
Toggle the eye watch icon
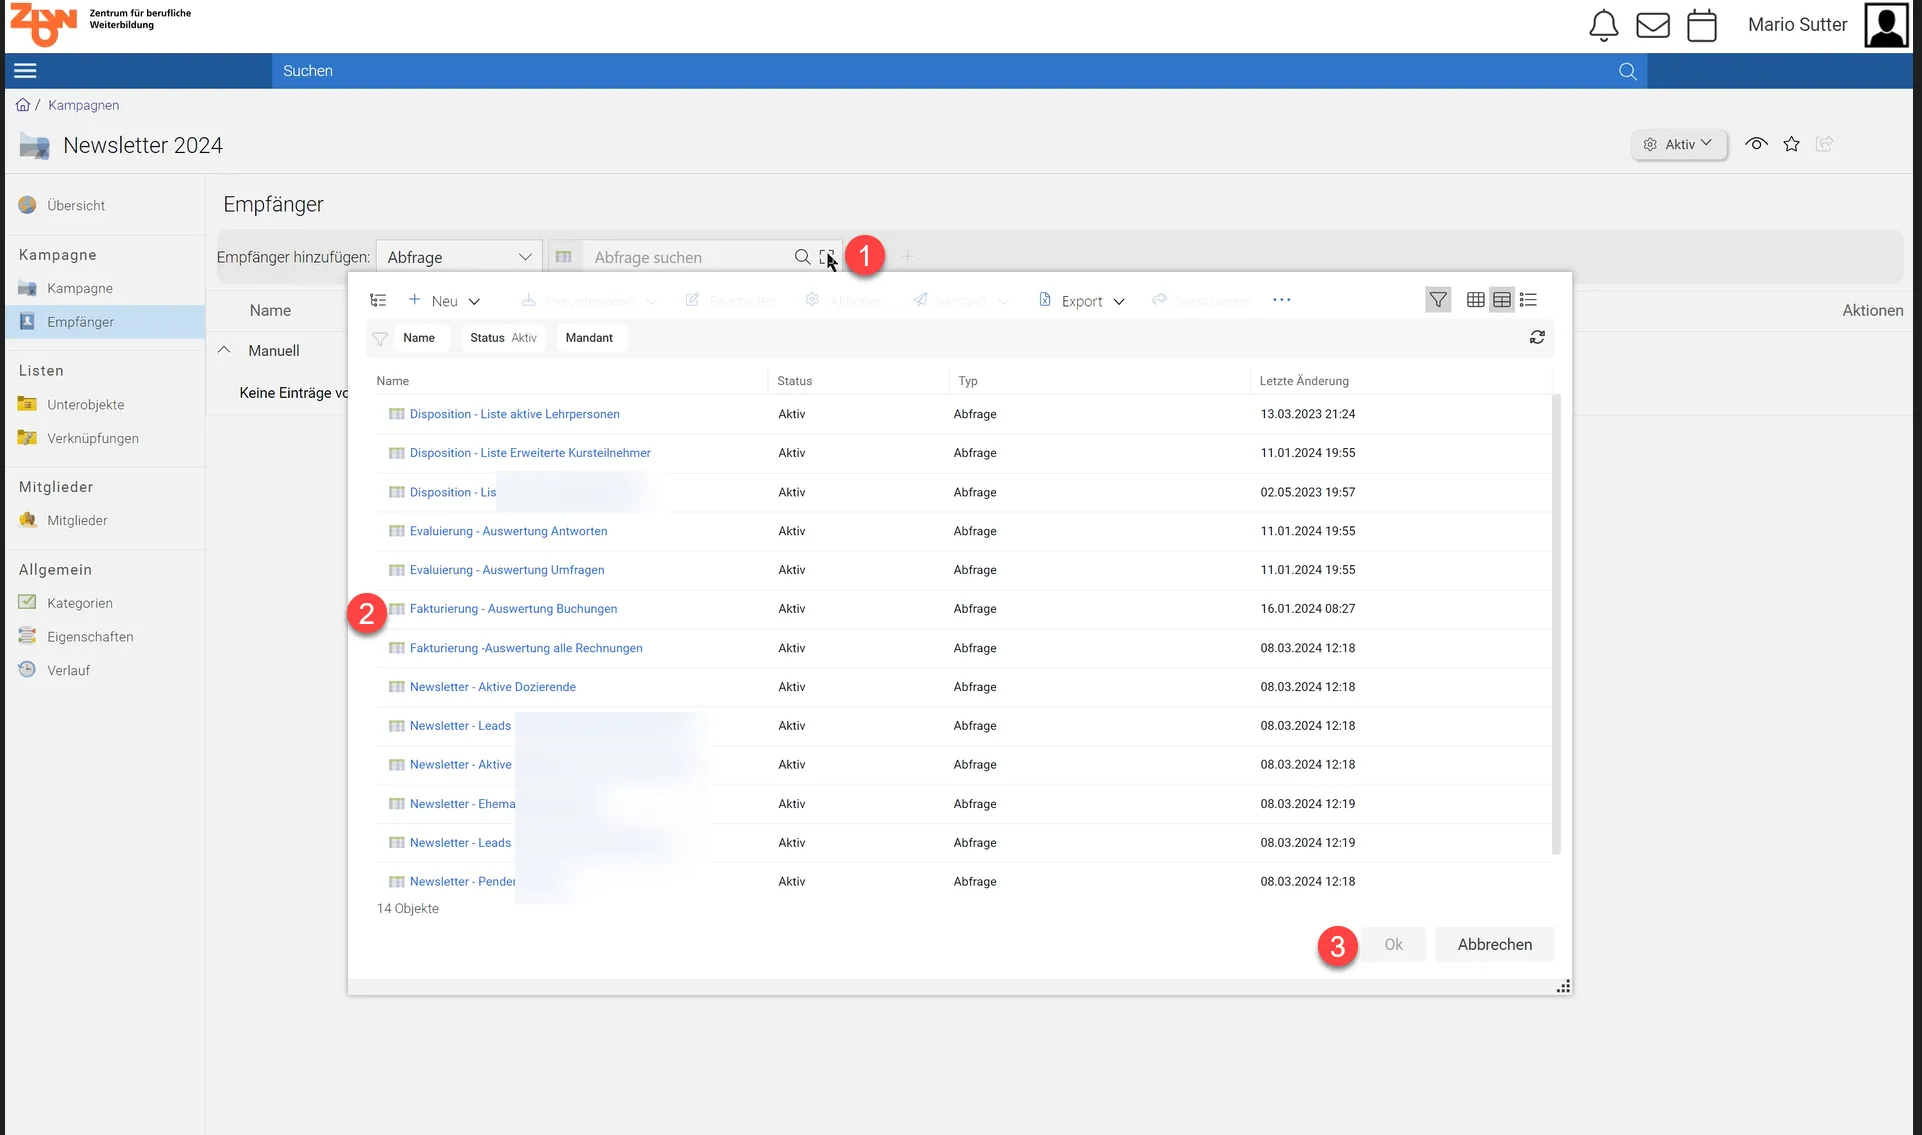1756,144
